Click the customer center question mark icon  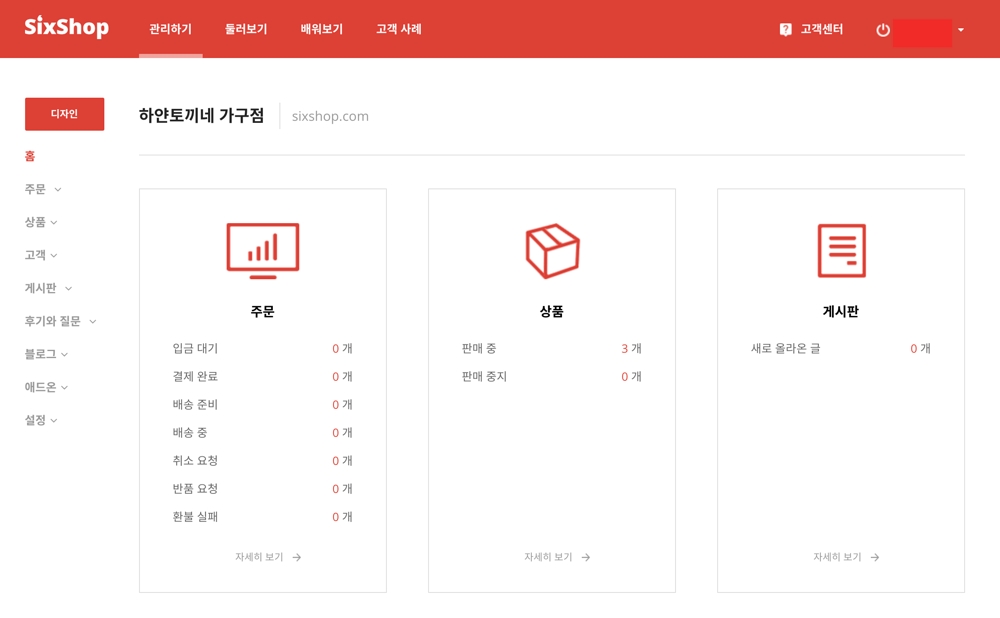click(x=786, y=30)
